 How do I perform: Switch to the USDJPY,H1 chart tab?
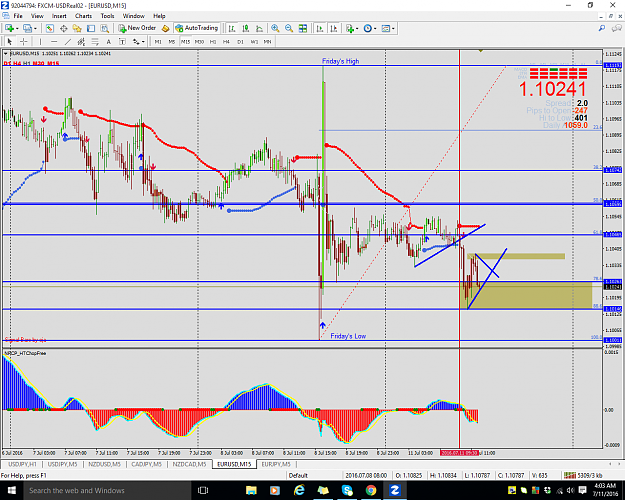pyautogui.click(x=22, y=464)
